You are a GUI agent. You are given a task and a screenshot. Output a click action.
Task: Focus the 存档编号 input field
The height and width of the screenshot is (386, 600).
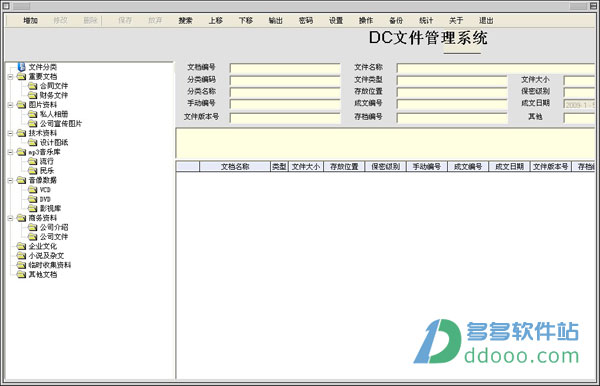pyautogui.click(x=452, y=118)
